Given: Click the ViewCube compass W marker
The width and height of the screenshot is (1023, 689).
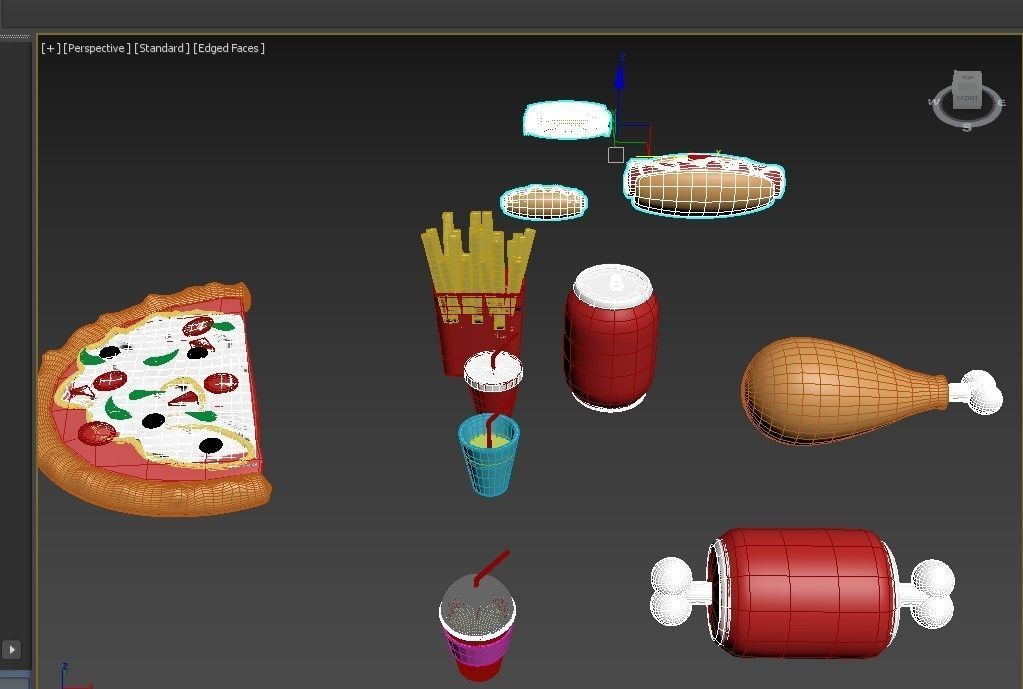Looking at the screenshot, I should (x=932, y=102).
